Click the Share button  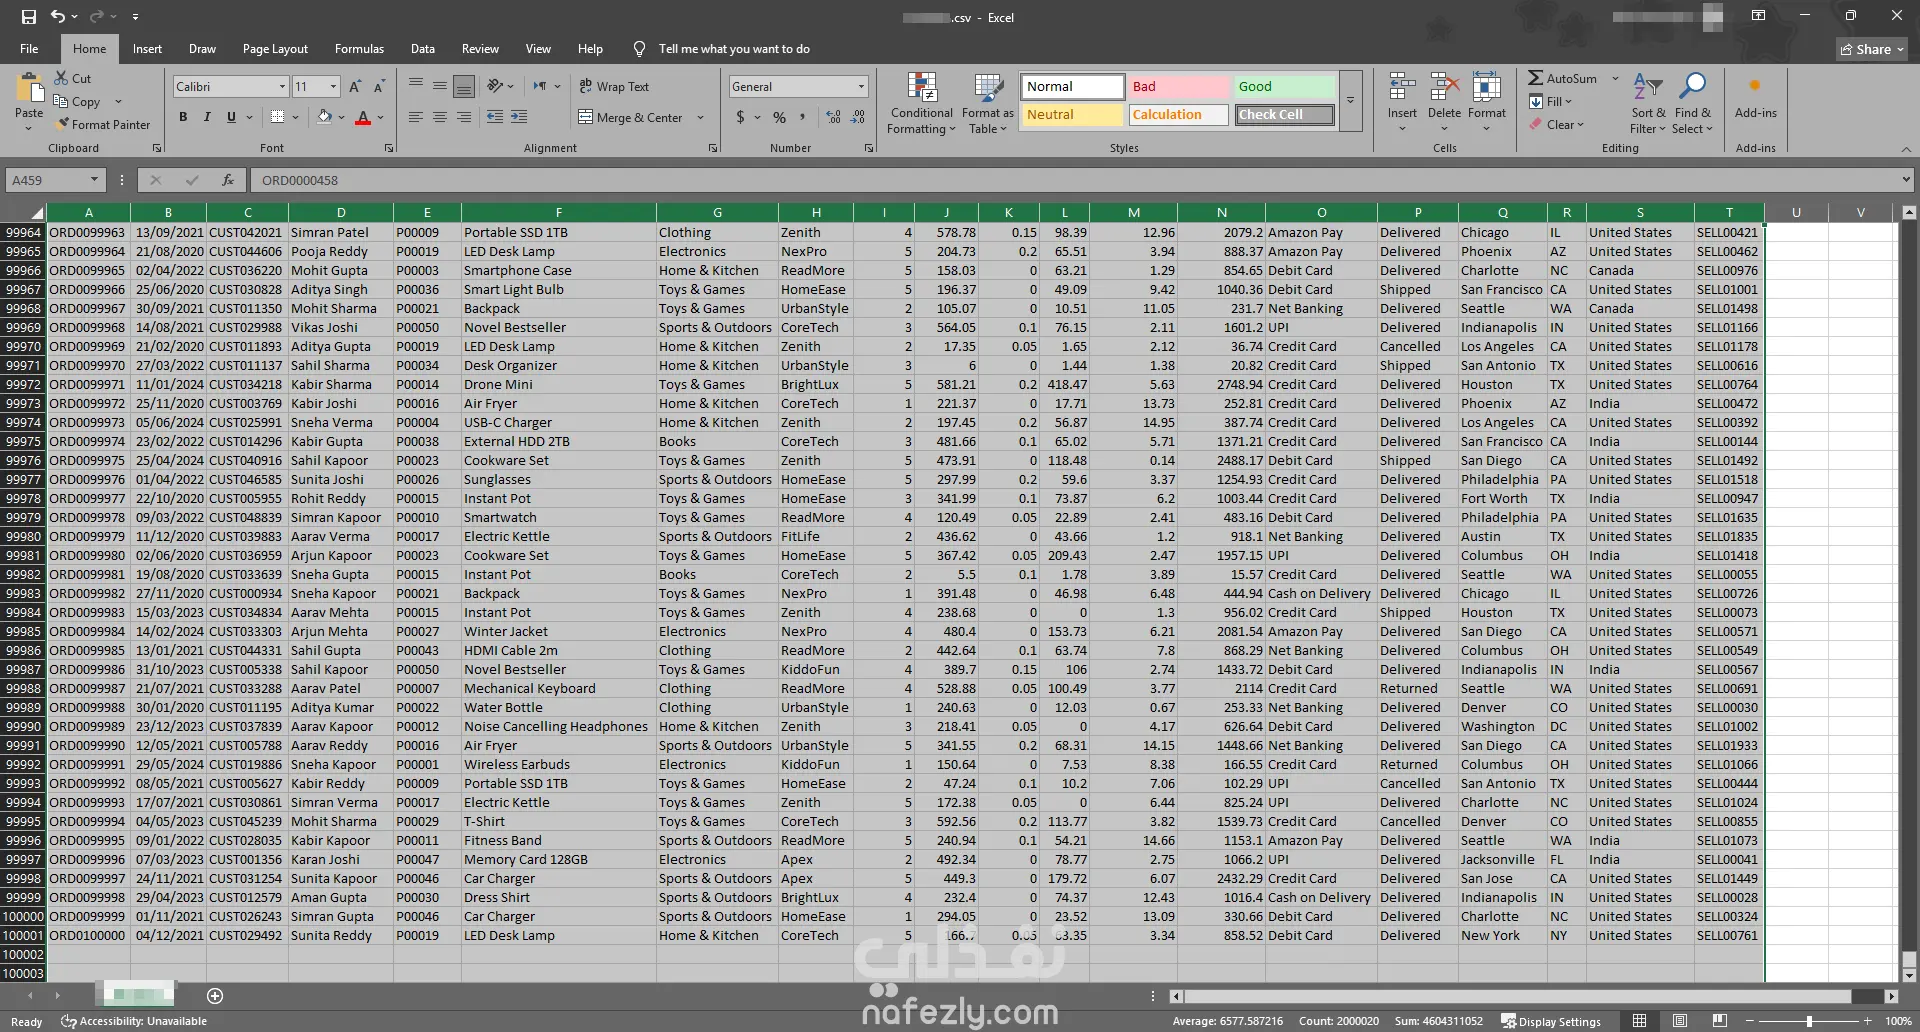(1873, 49)
